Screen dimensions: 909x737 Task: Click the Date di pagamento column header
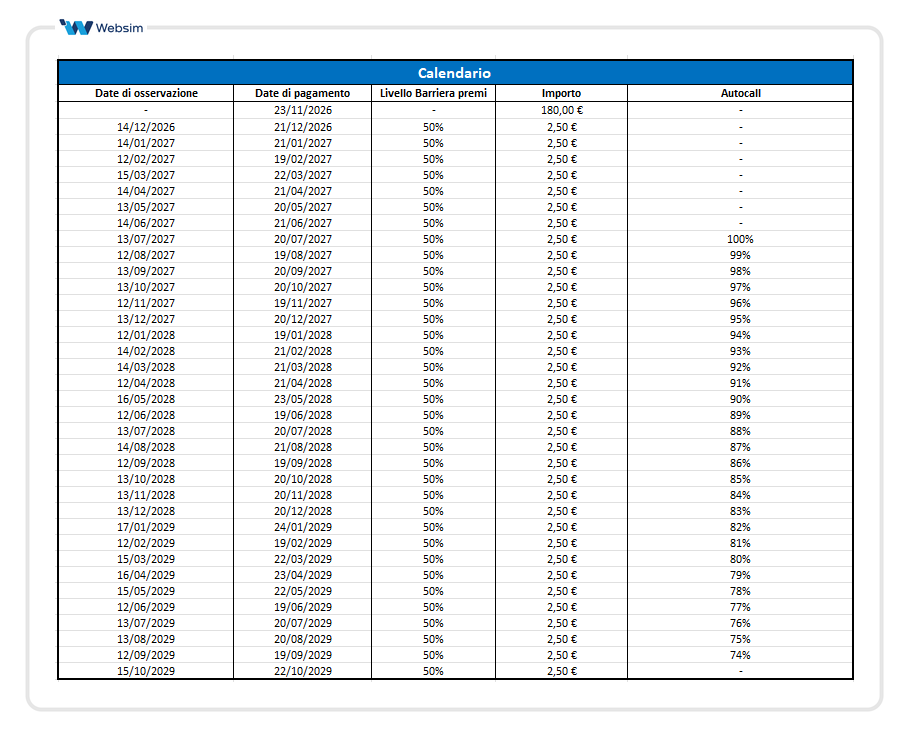(x=303, y=93)
